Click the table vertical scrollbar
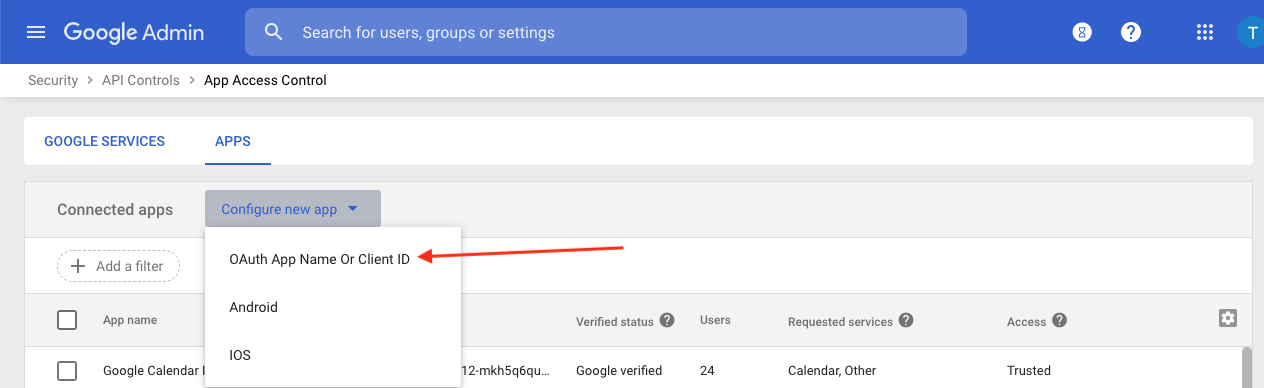The width and height of the screenshot is (1264, 388). [x=1246, y=367]
